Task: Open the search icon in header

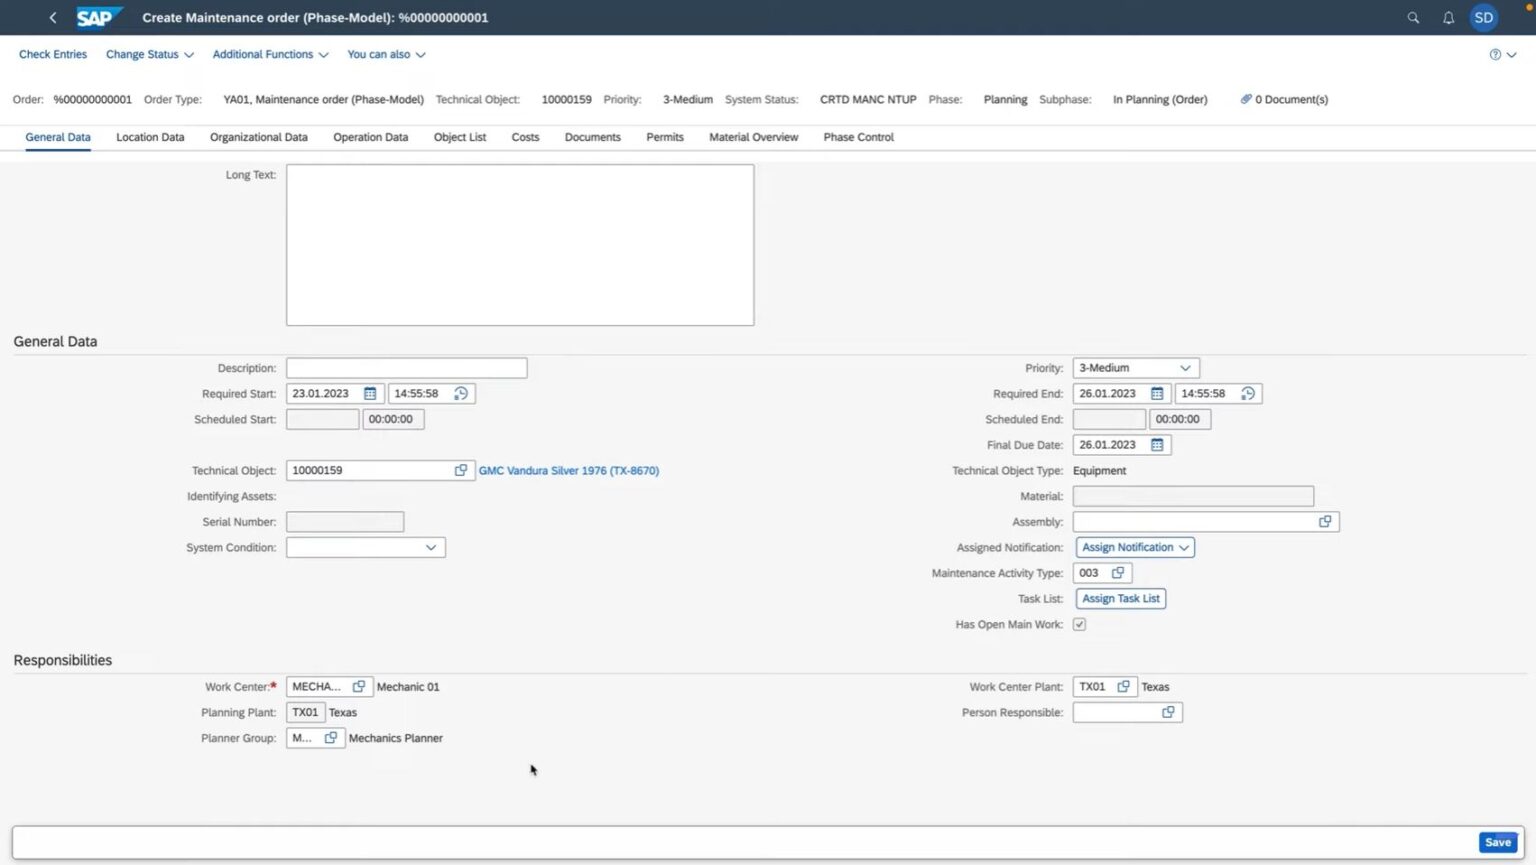Action: pyautogui.click(x=1413, y=18)
